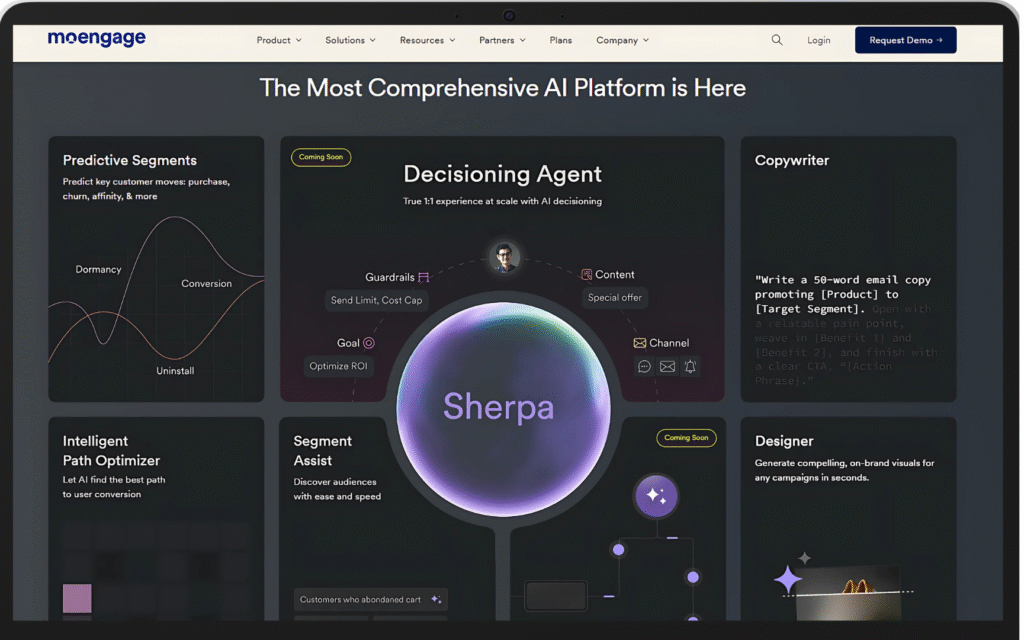Select the chat bubble channel icon
Screen dimensions: 1024x640
tap(644, 366)
